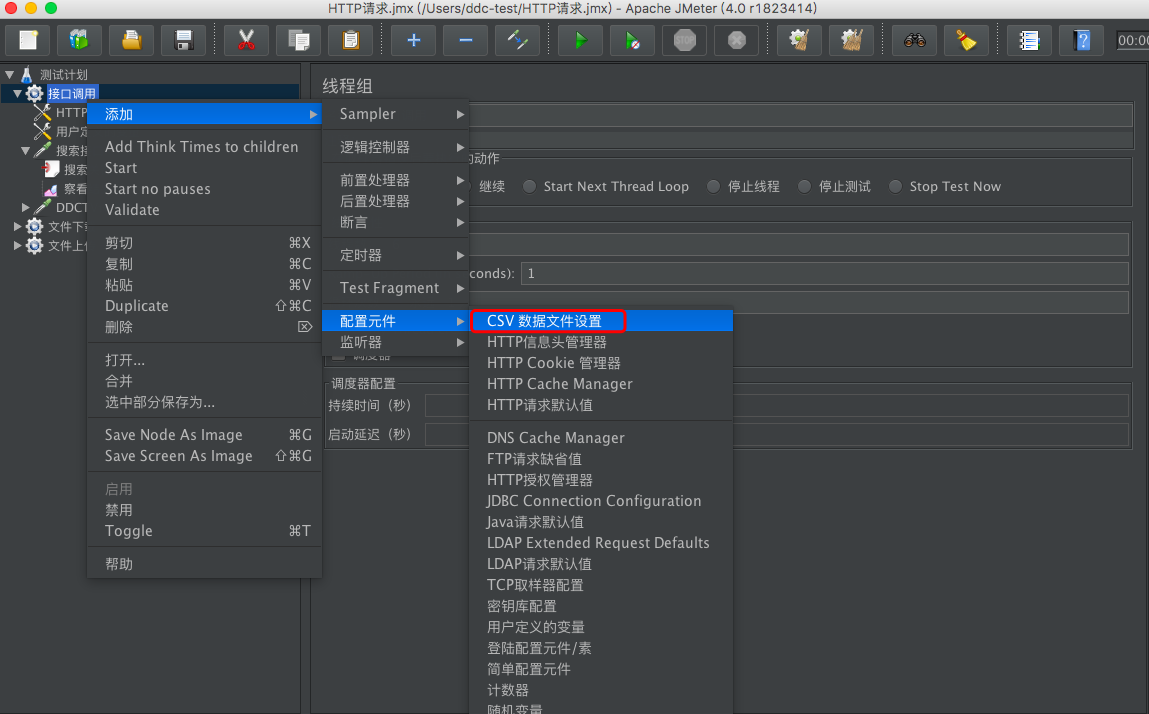Click the Clear All results icon
Screen dimensions: 1149x714
point(851,40)
